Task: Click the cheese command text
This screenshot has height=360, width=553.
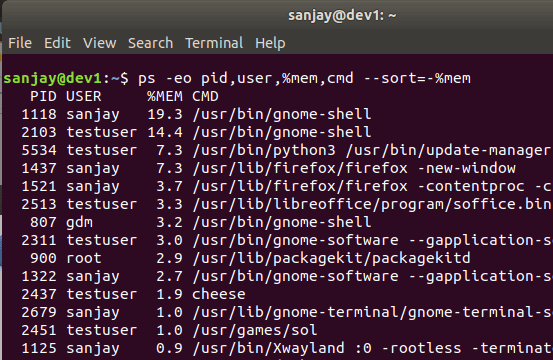Action: pos(219,294)
